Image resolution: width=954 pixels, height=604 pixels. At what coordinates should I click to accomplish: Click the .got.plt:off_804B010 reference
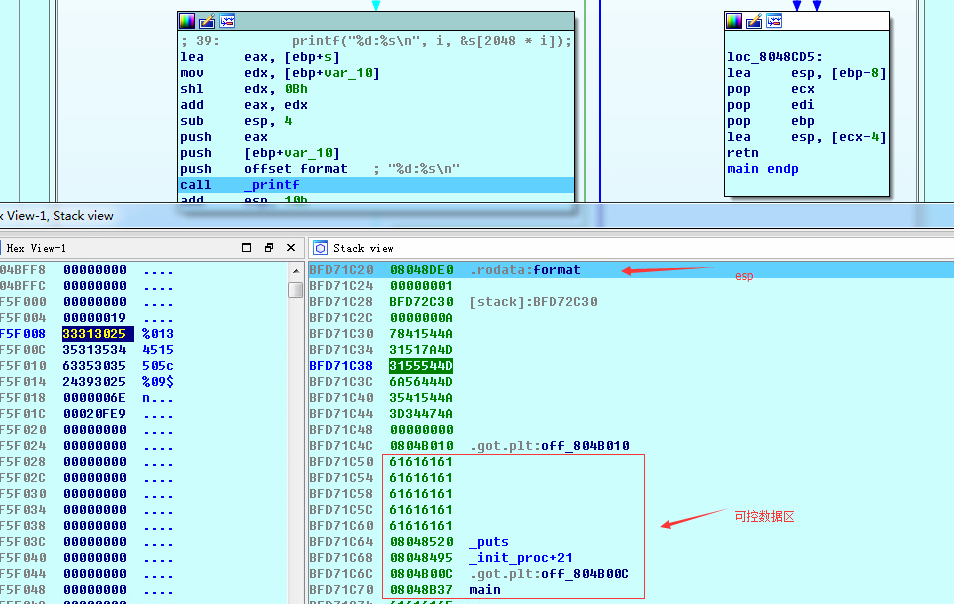pyautogui.click(x=549, y=446)
